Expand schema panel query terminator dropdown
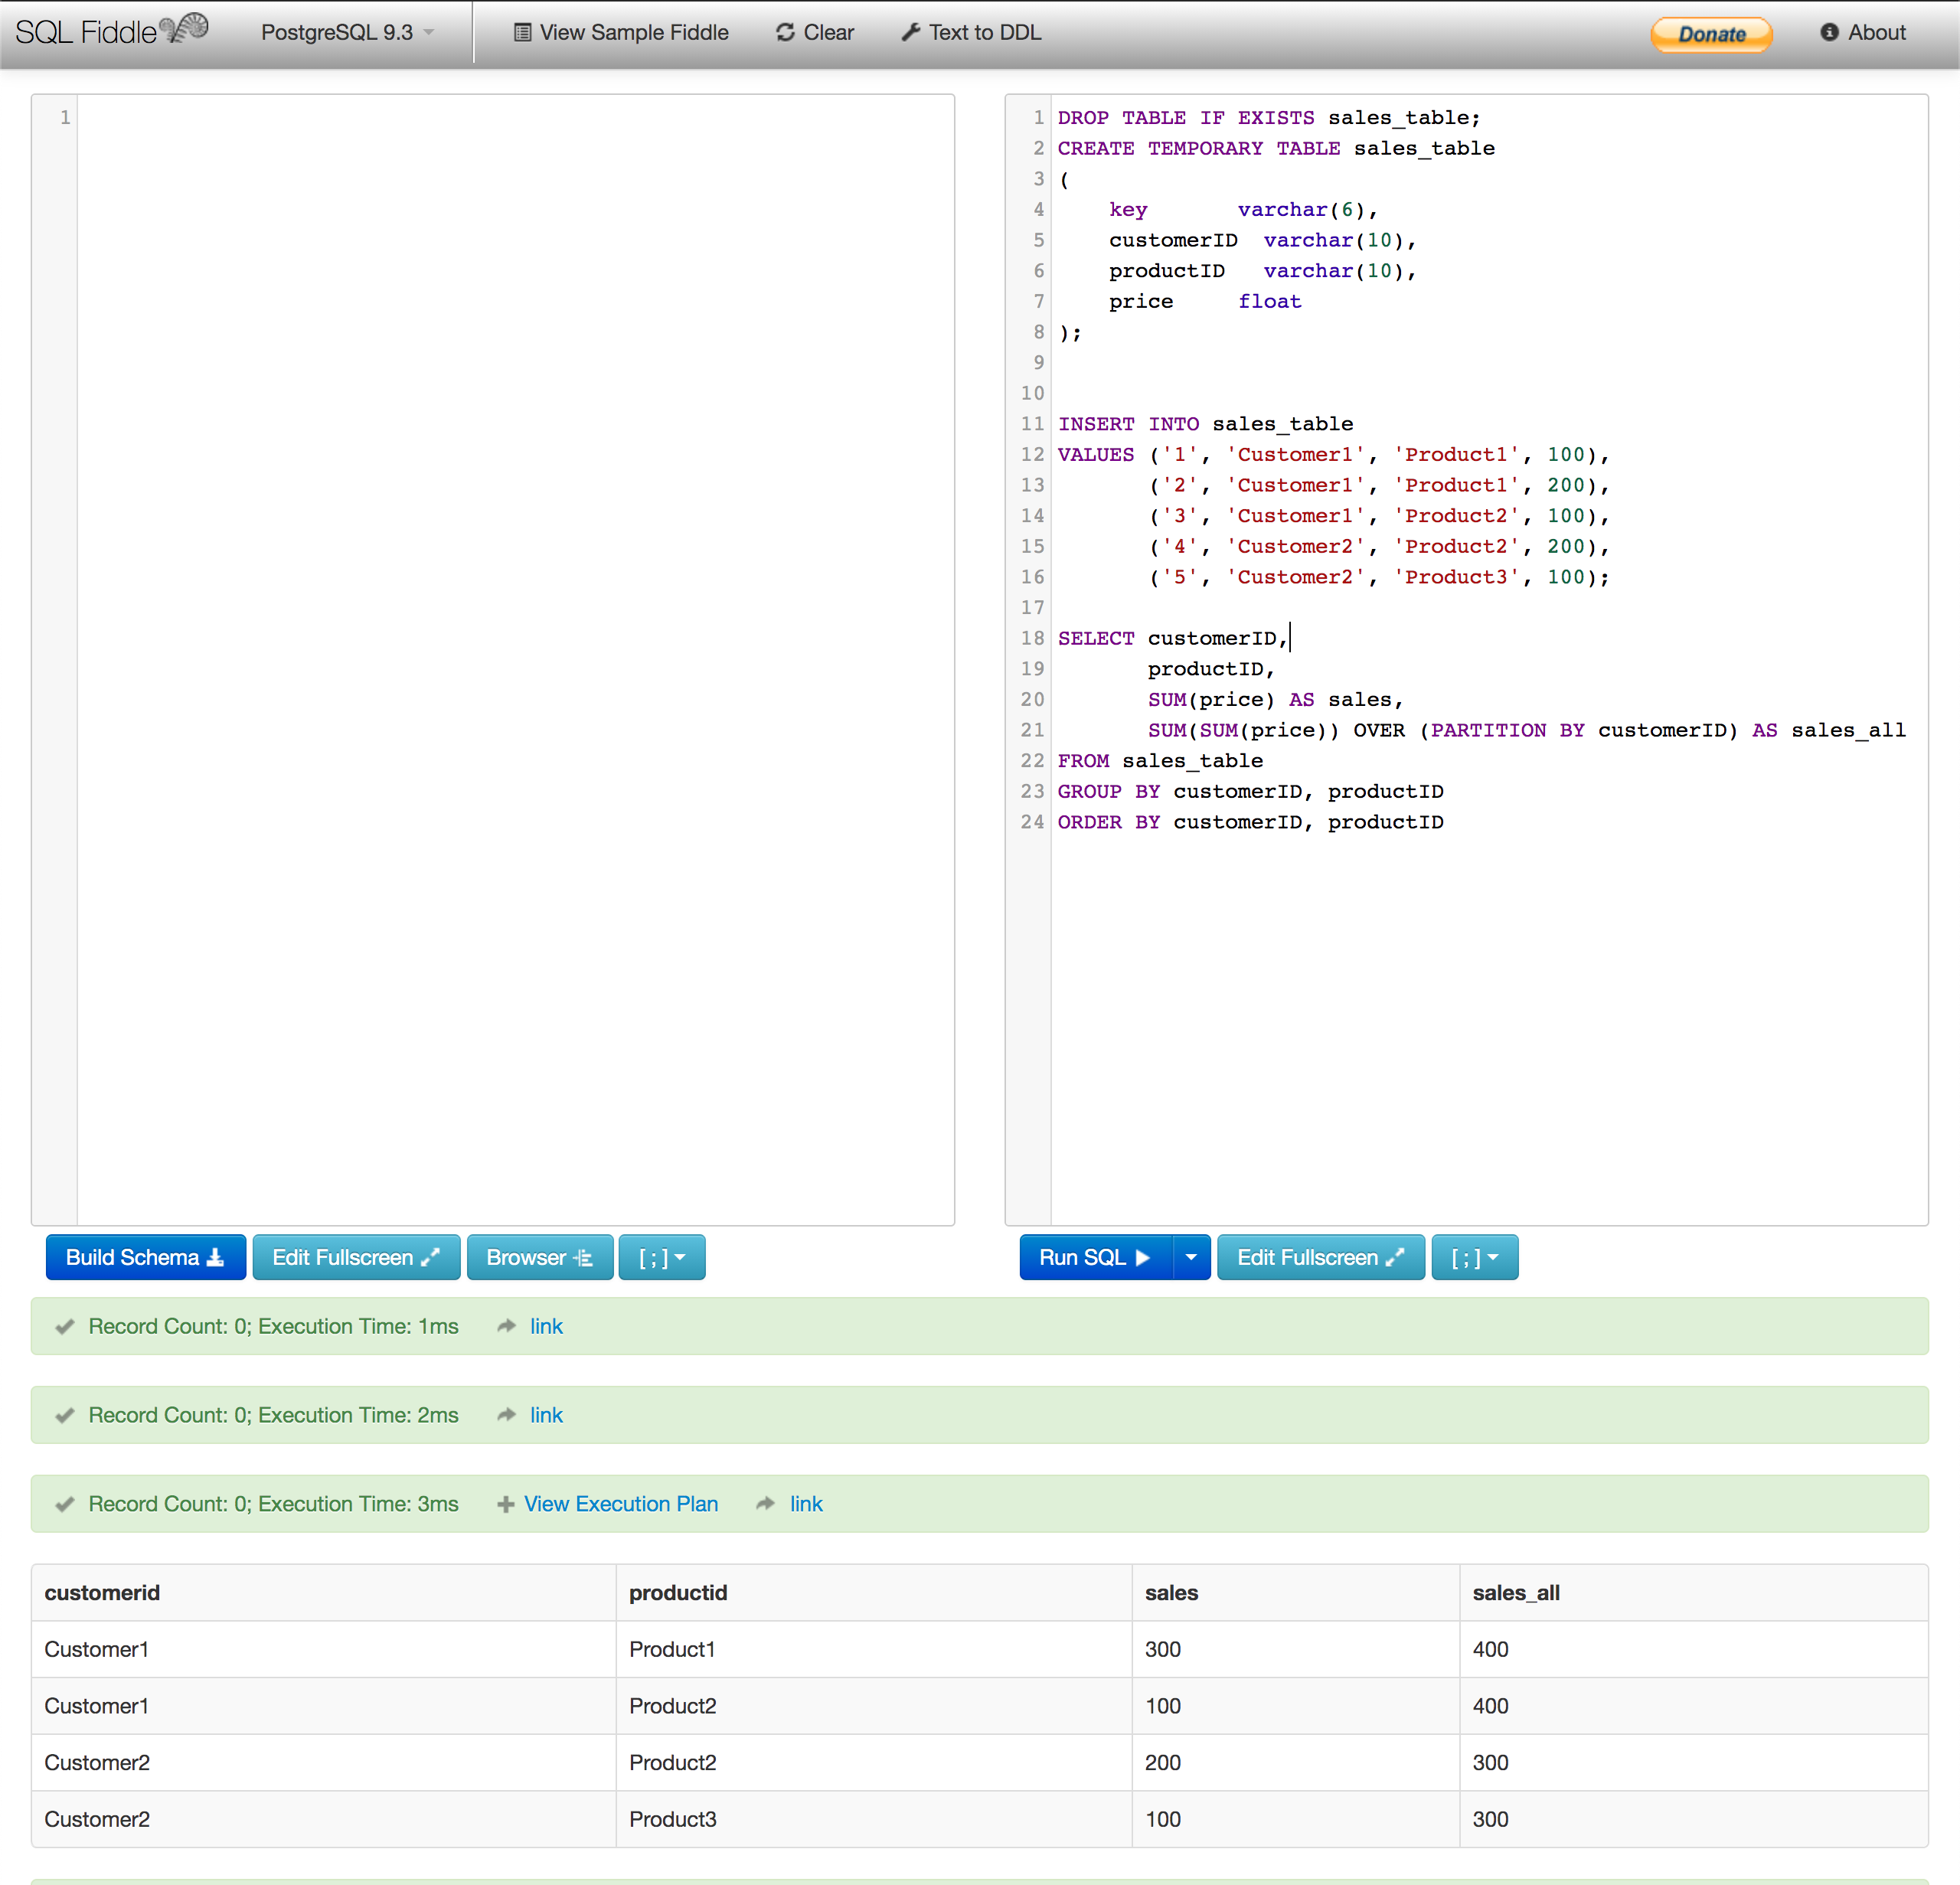1960x1885 pixels. (x=662, y=1257)
